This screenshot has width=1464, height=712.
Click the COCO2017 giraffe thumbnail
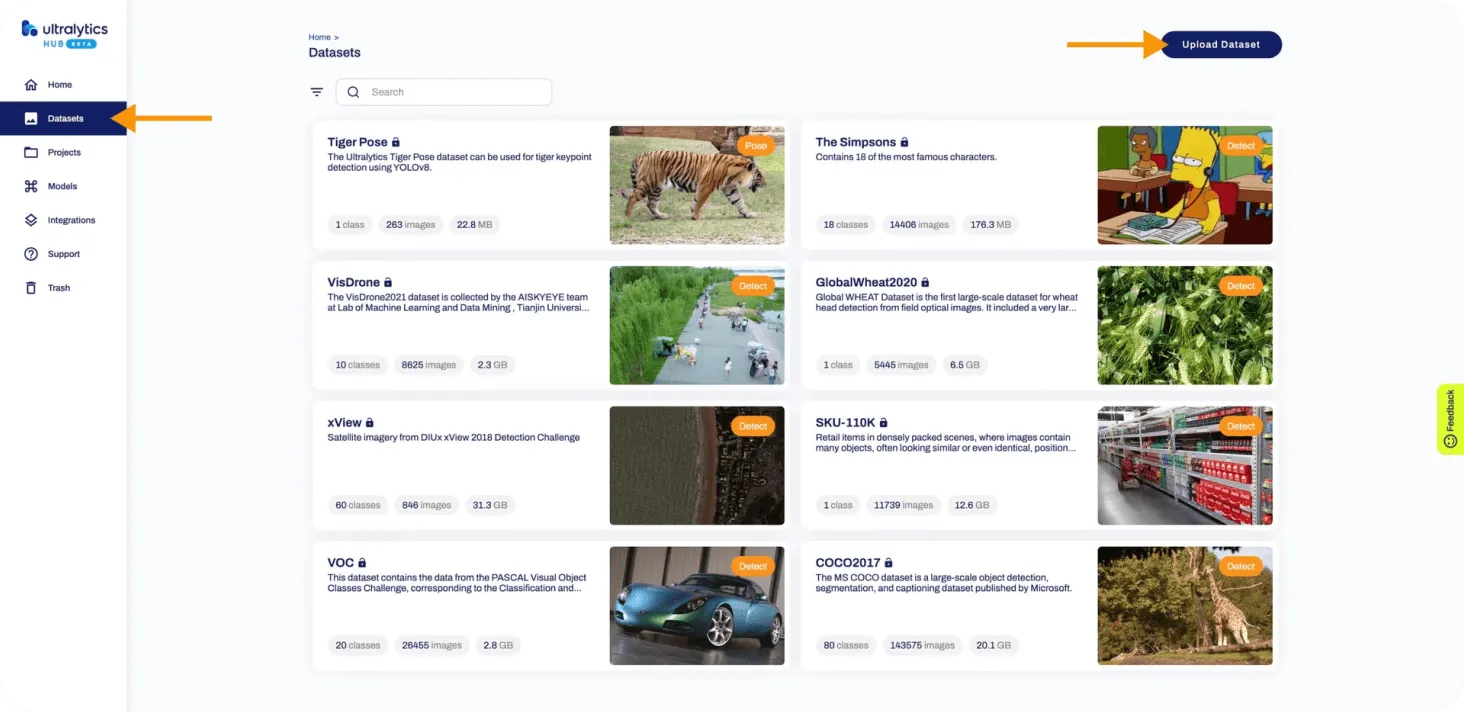(x=1185, y=605)
